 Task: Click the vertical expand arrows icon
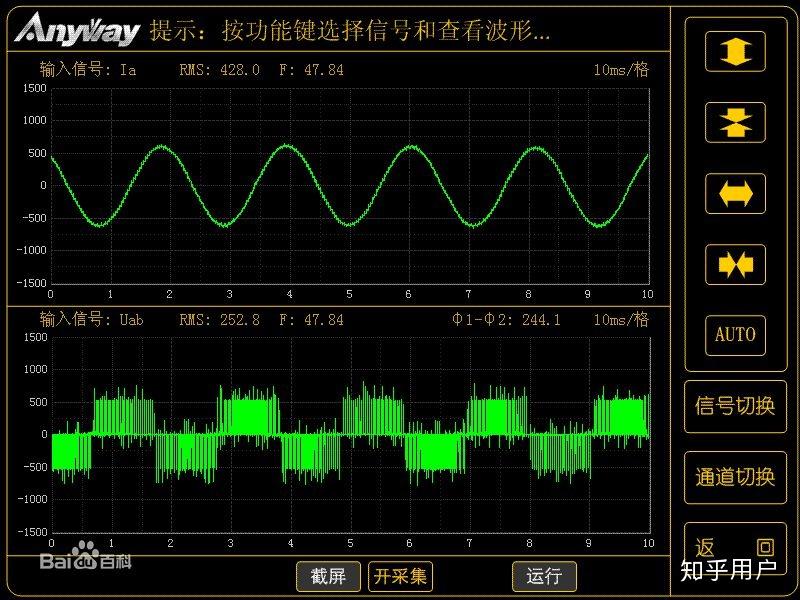pos(735,52)
